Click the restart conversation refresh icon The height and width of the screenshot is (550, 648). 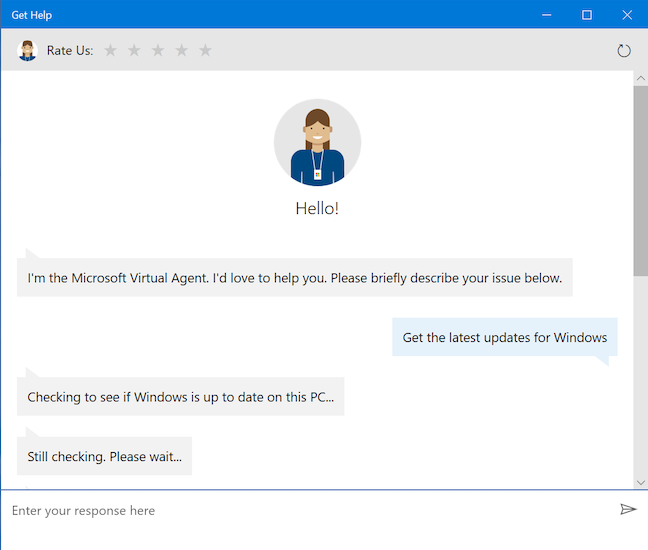click(x=624, y=50)
